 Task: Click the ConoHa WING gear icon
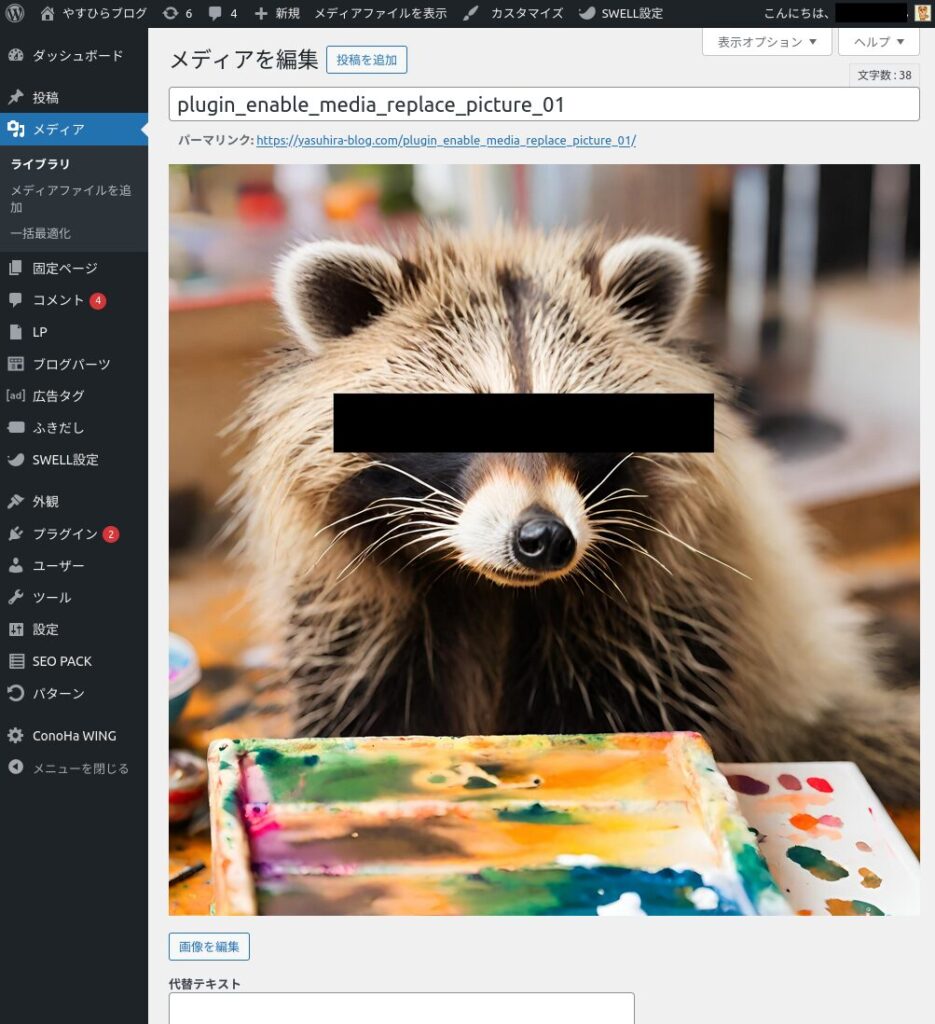pyautogui.click(x=16, y=736)
